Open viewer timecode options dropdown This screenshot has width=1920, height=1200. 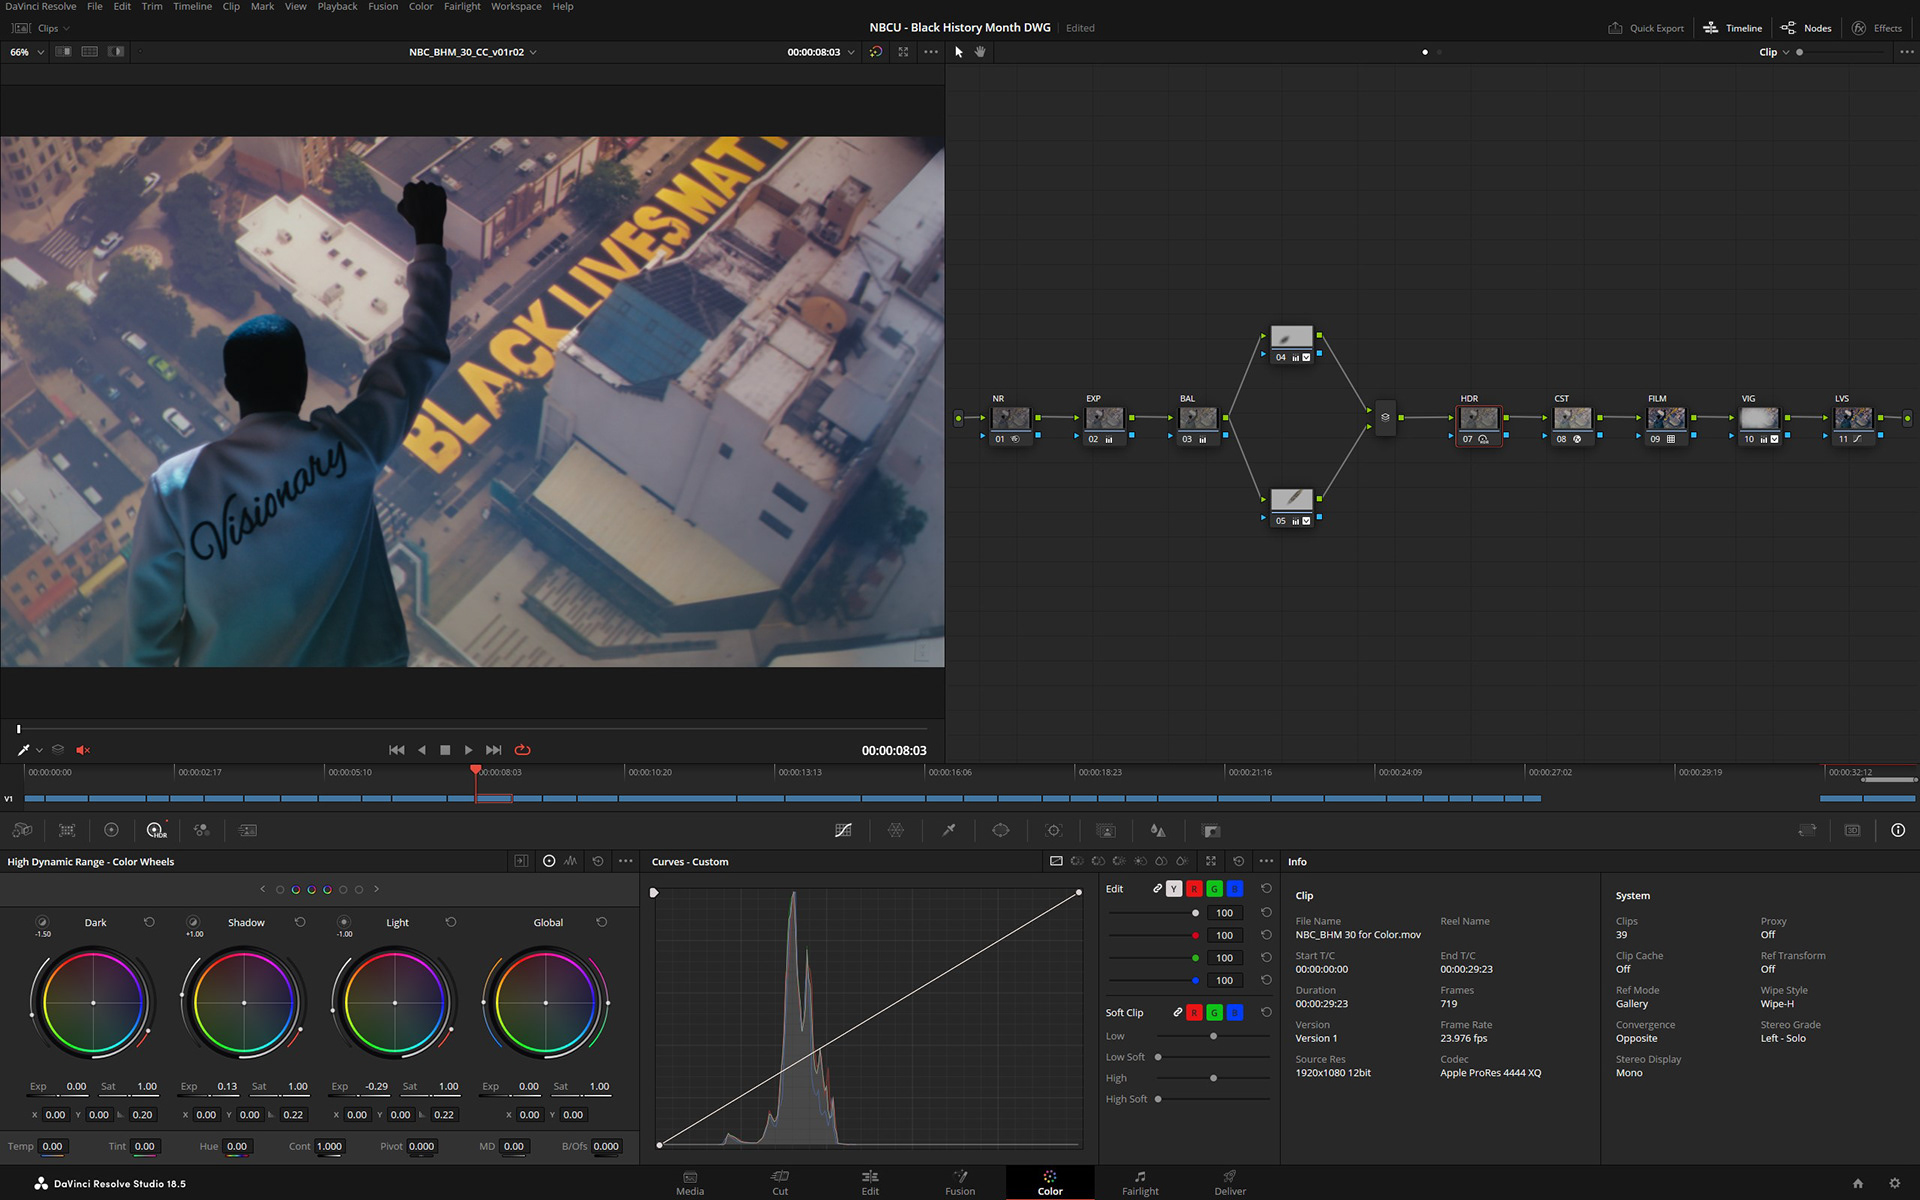pyautogui.click(x=851, y=52)
